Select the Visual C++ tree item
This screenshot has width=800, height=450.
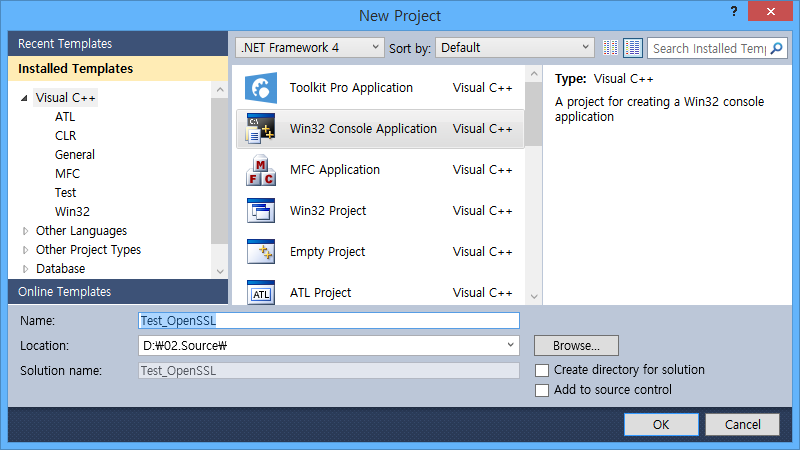point(65,97)
